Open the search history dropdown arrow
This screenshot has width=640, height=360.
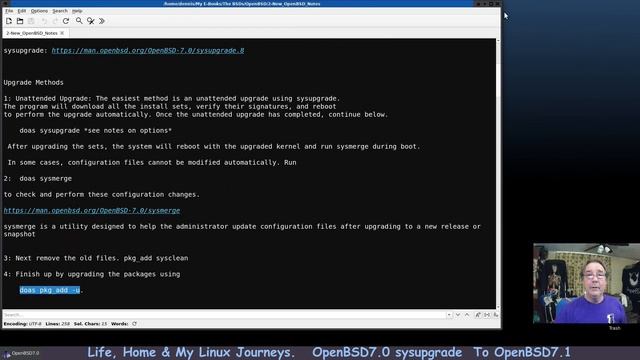pyautogui.click(x=449, y=315)
